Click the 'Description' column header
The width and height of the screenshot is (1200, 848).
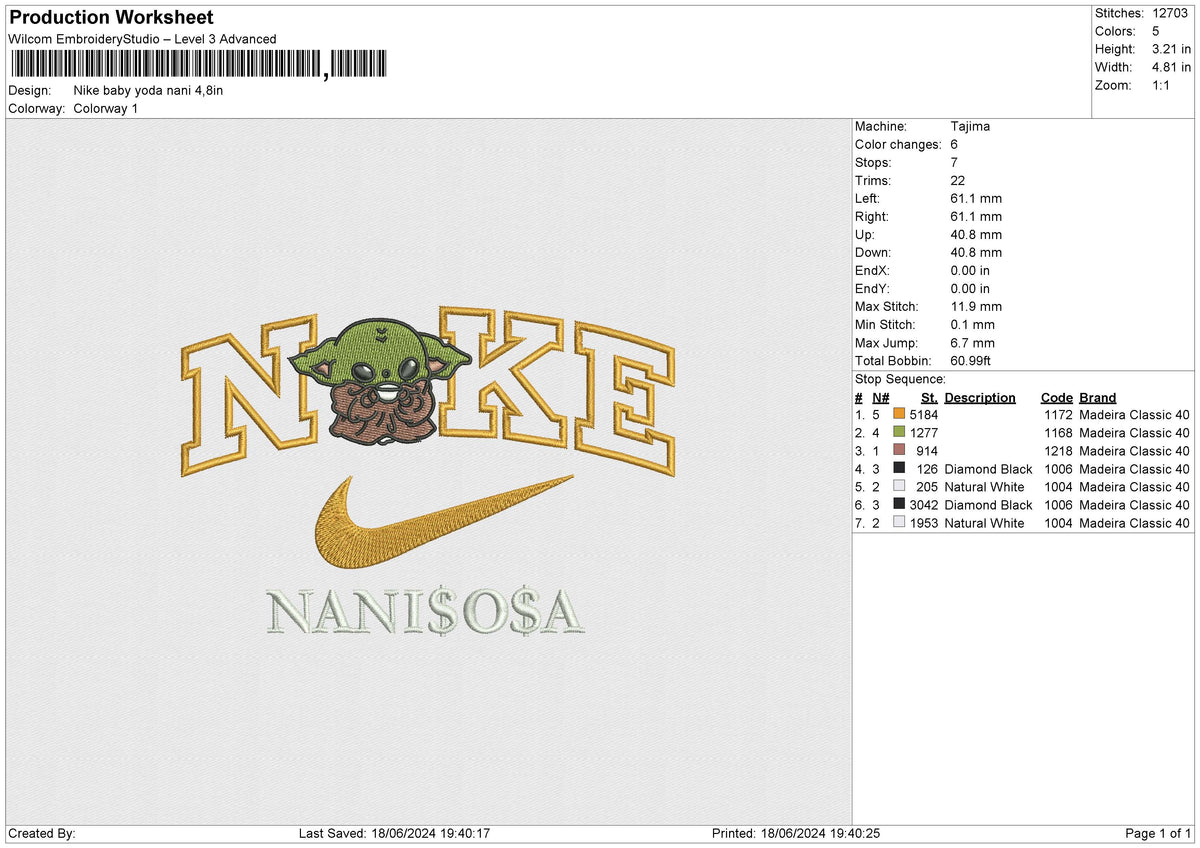point(980,398)
